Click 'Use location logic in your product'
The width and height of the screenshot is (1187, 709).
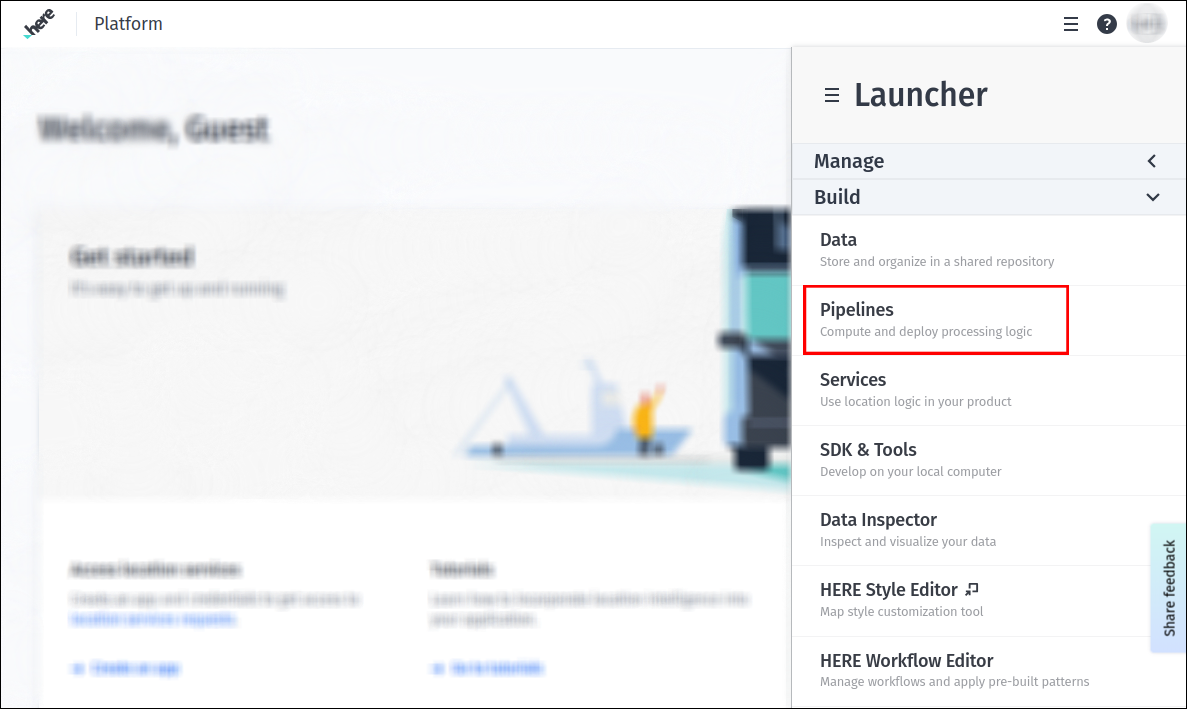point(915,402)
